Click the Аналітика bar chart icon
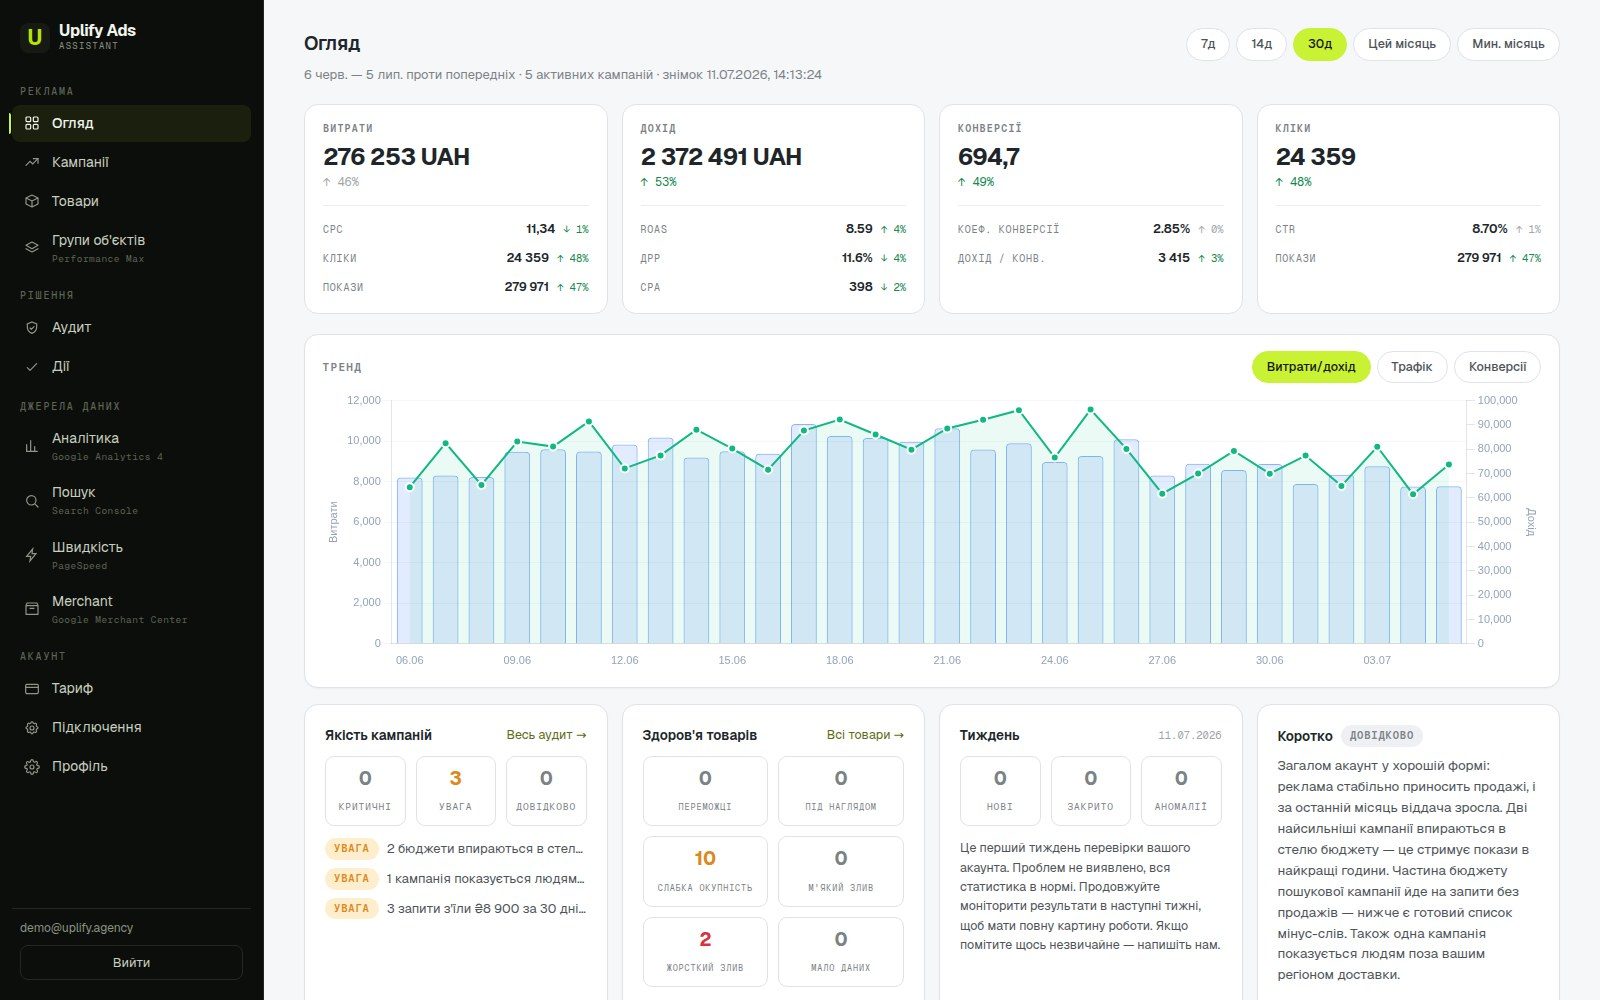The width and height of the screenshot is (1600, 1000). coord(32,446)
